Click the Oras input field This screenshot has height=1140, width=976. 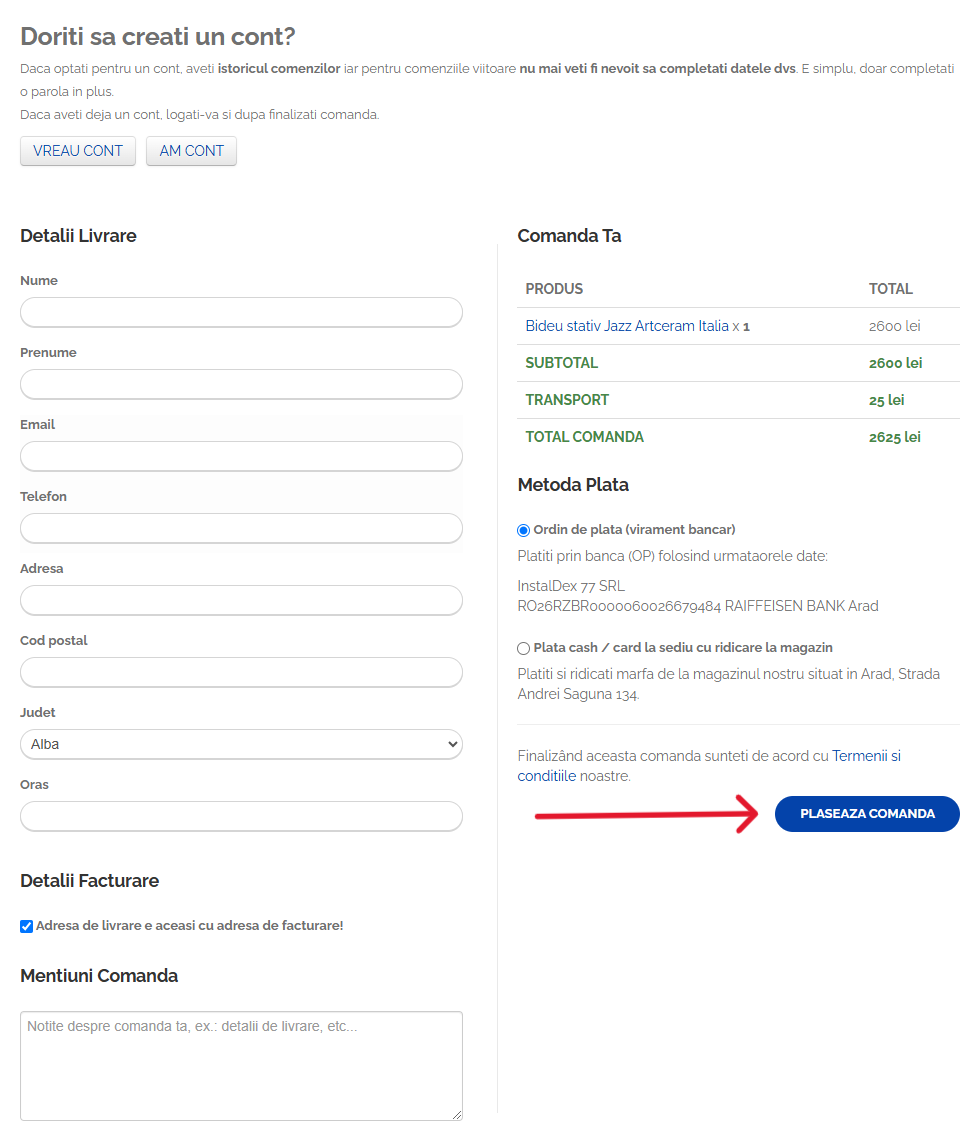[x=241, y=816]
